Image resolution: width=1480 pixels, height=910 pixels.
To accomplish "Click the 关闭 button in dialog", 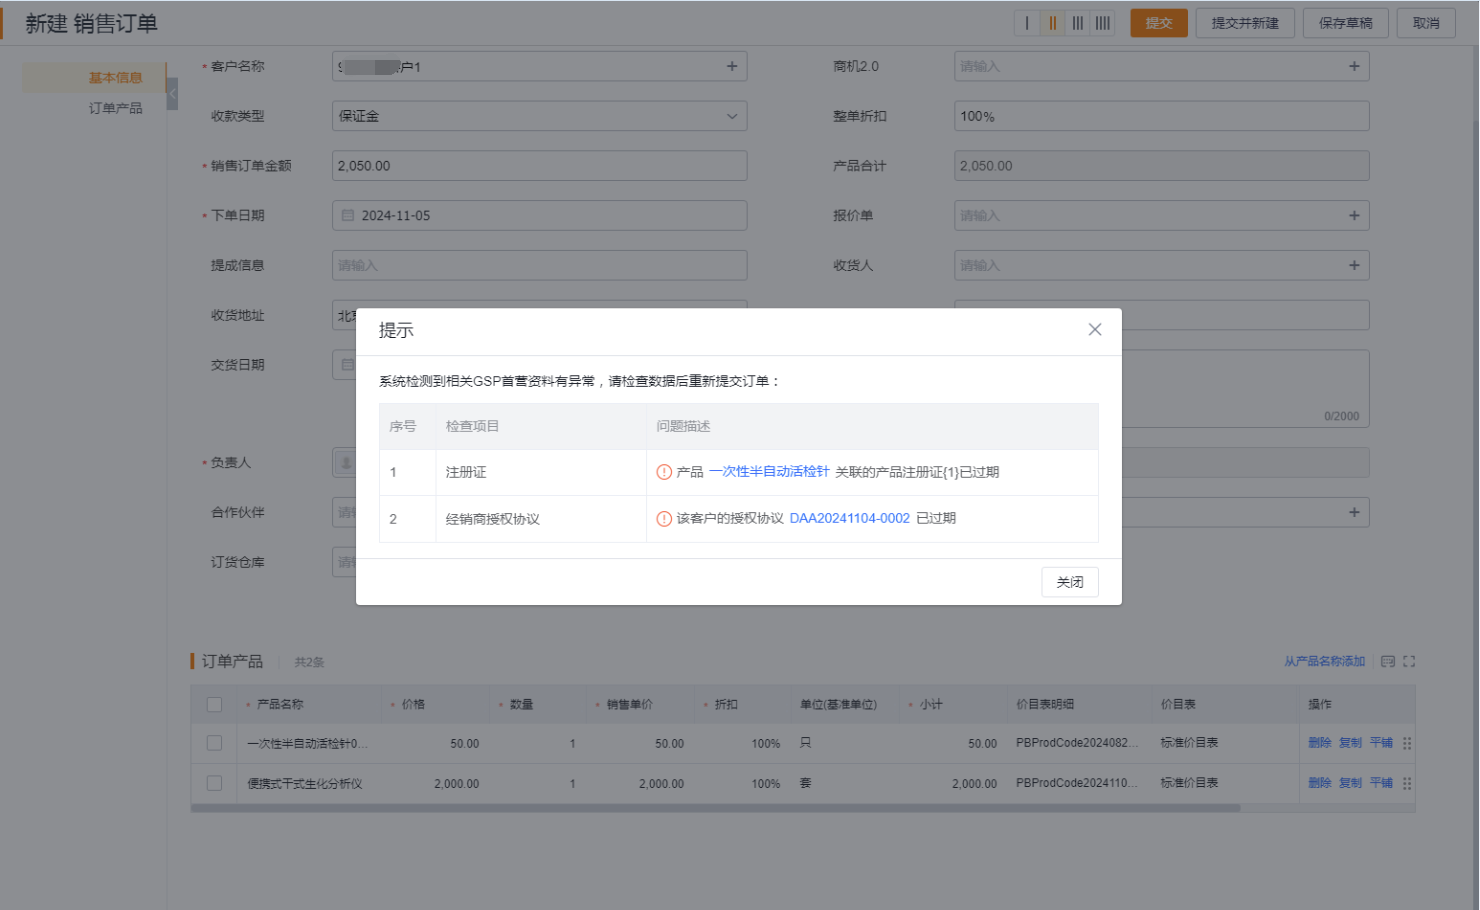I will [1070, 582].
